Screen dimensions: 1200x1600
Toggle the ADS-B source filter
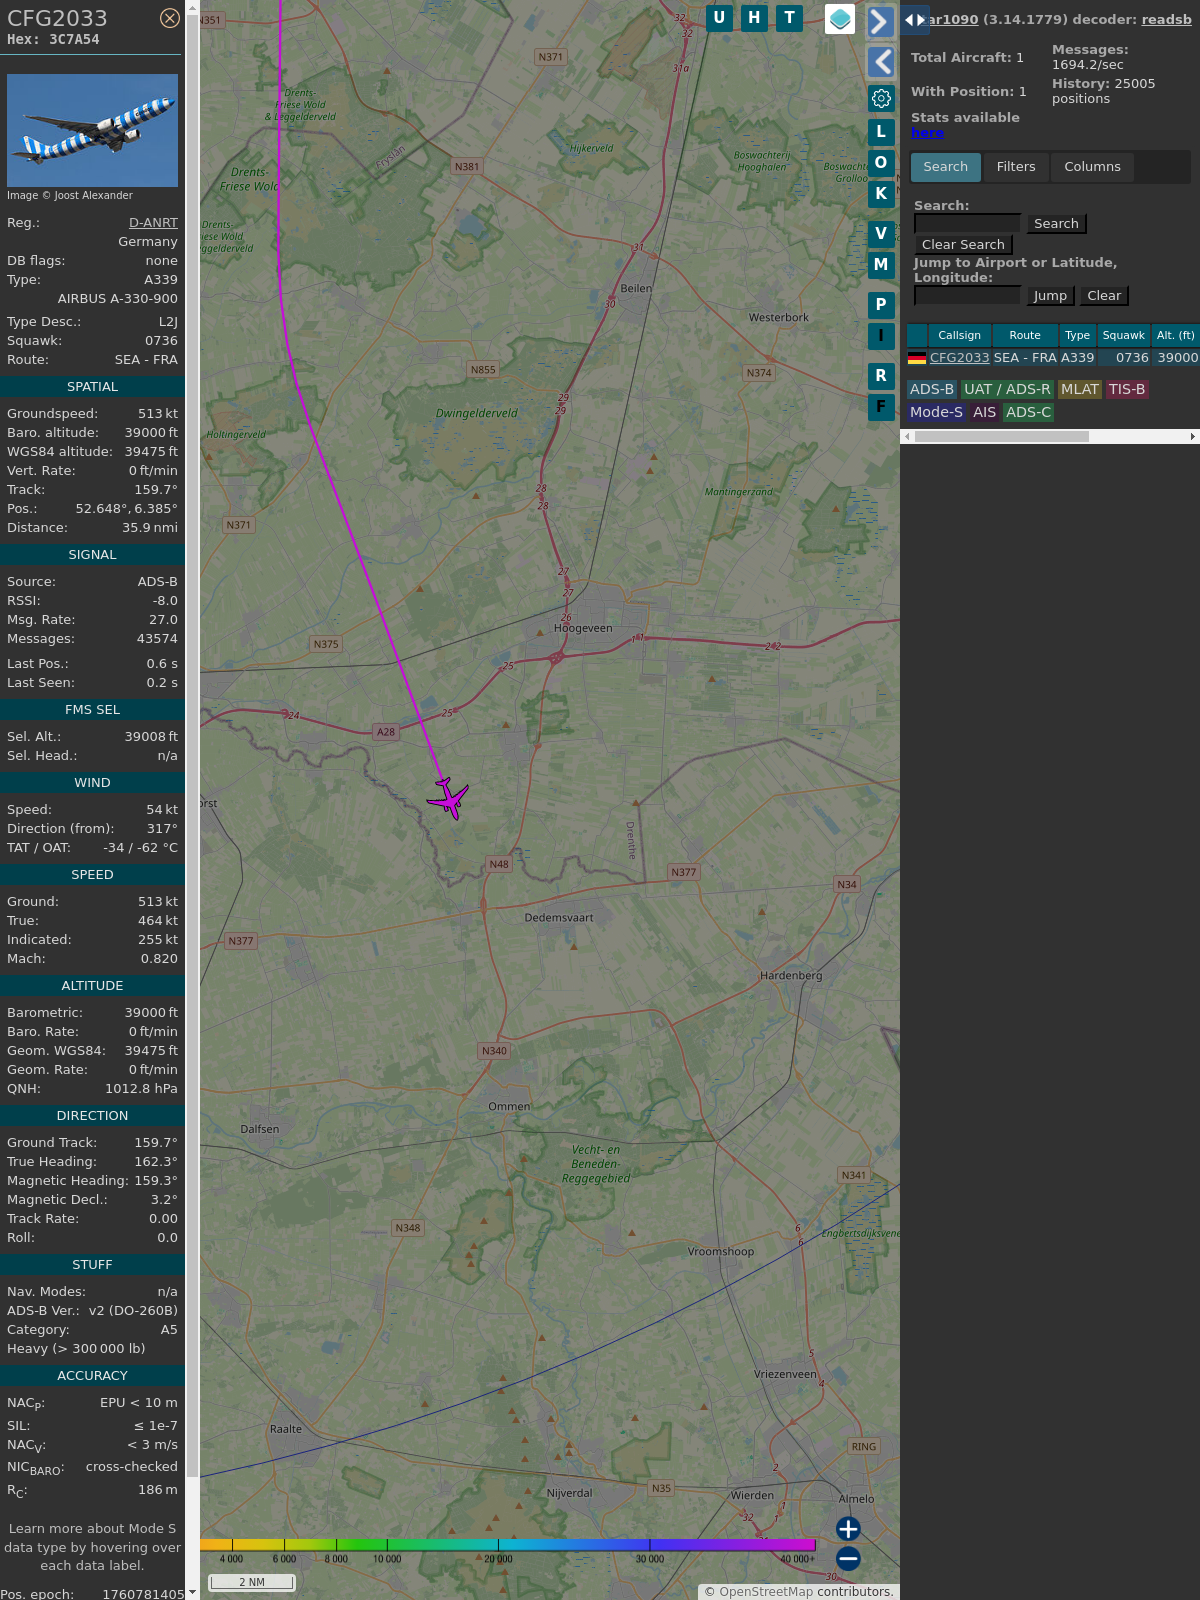tap(931, 389)
